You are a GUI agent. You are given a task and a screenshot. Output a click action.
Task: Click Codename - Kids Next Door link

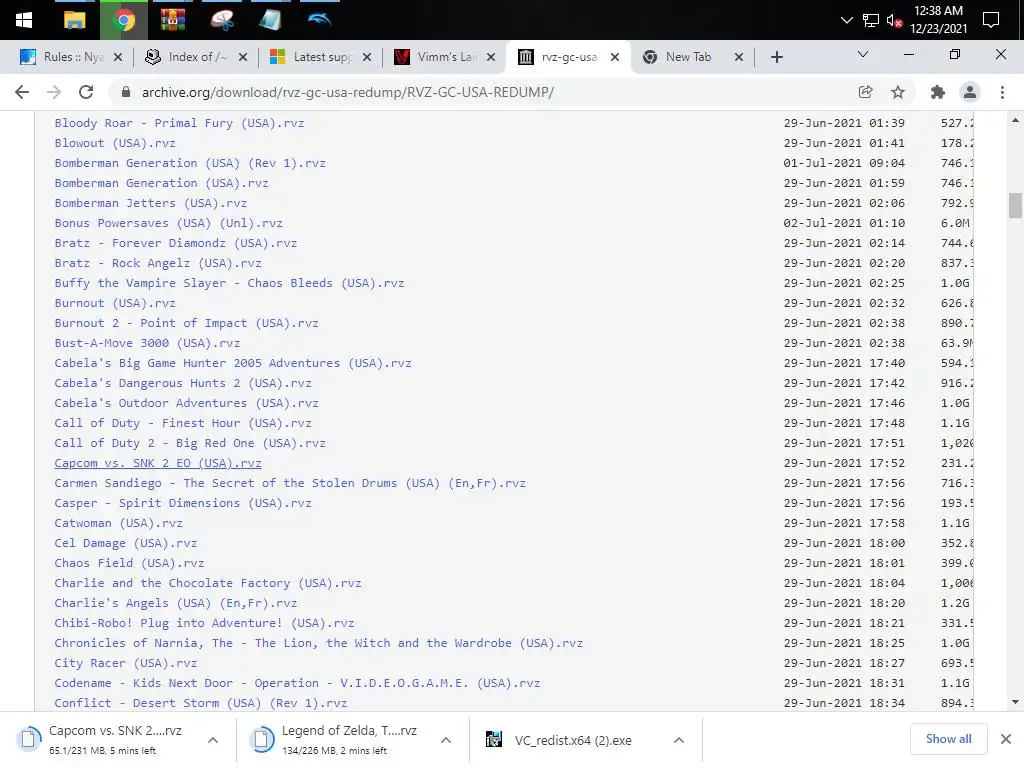(297, 683)
